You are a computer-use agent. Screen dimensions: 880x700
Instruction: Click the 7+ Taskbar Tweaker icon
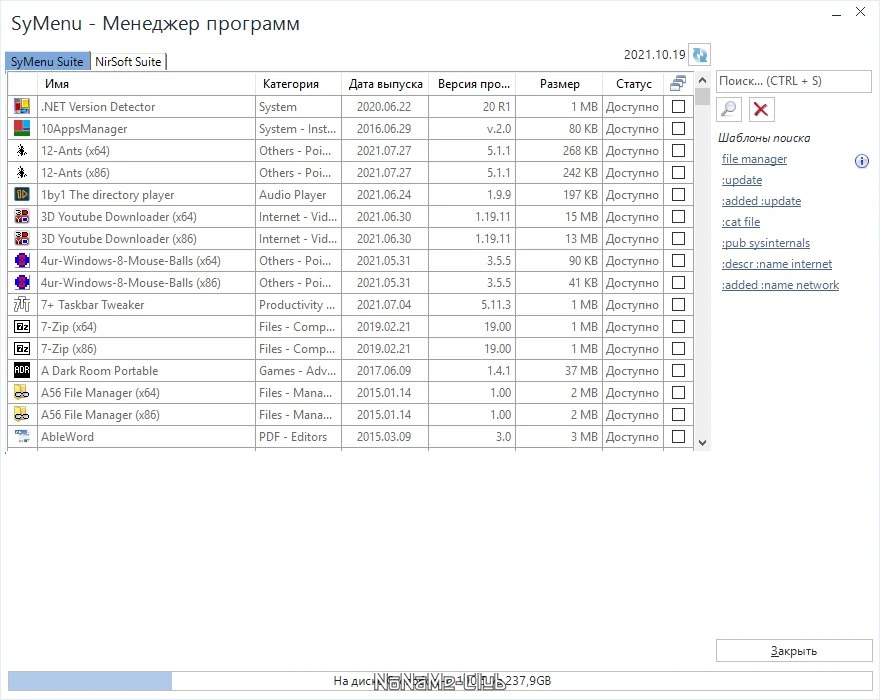22,304
